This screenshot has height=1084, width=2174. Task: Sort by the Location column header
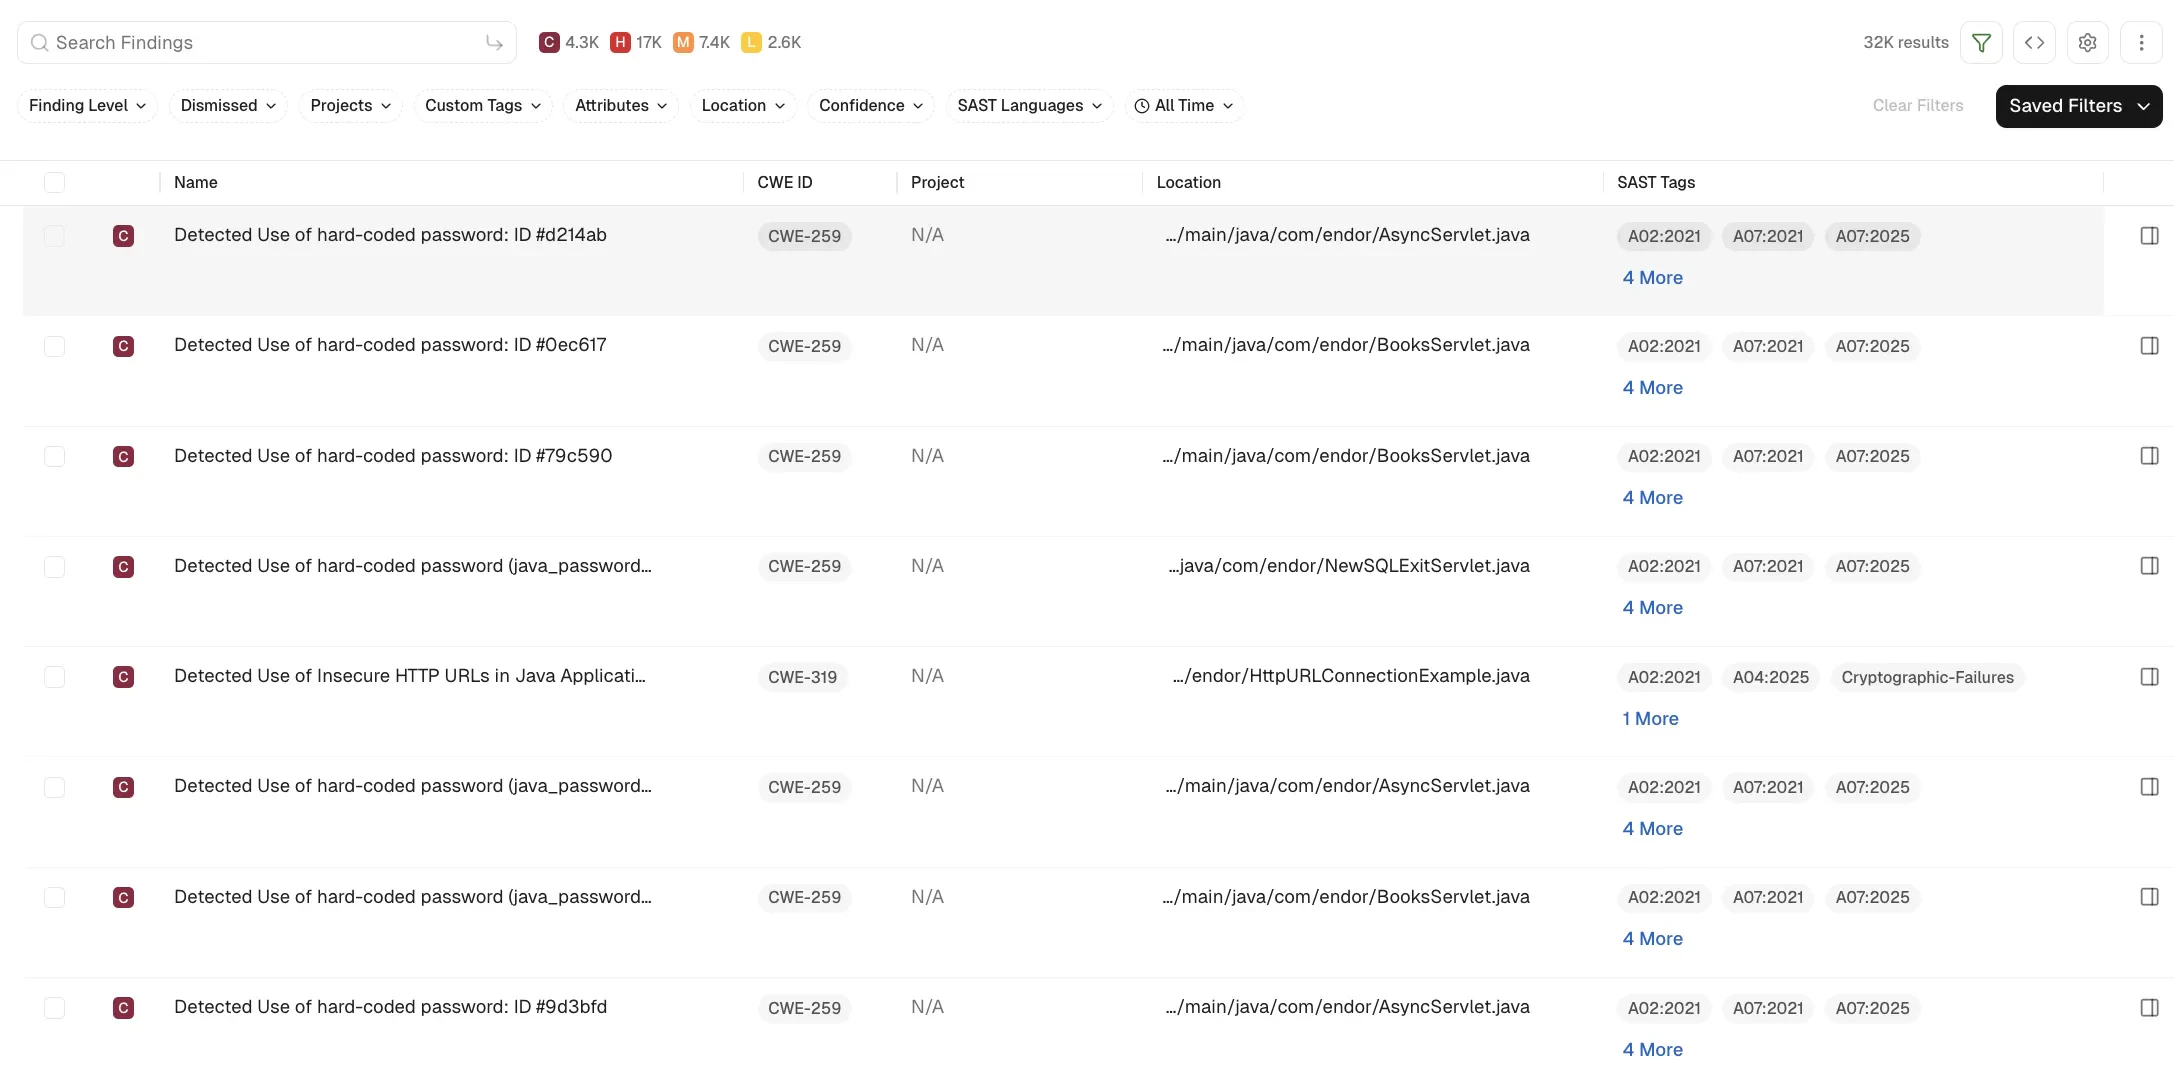1188,182
